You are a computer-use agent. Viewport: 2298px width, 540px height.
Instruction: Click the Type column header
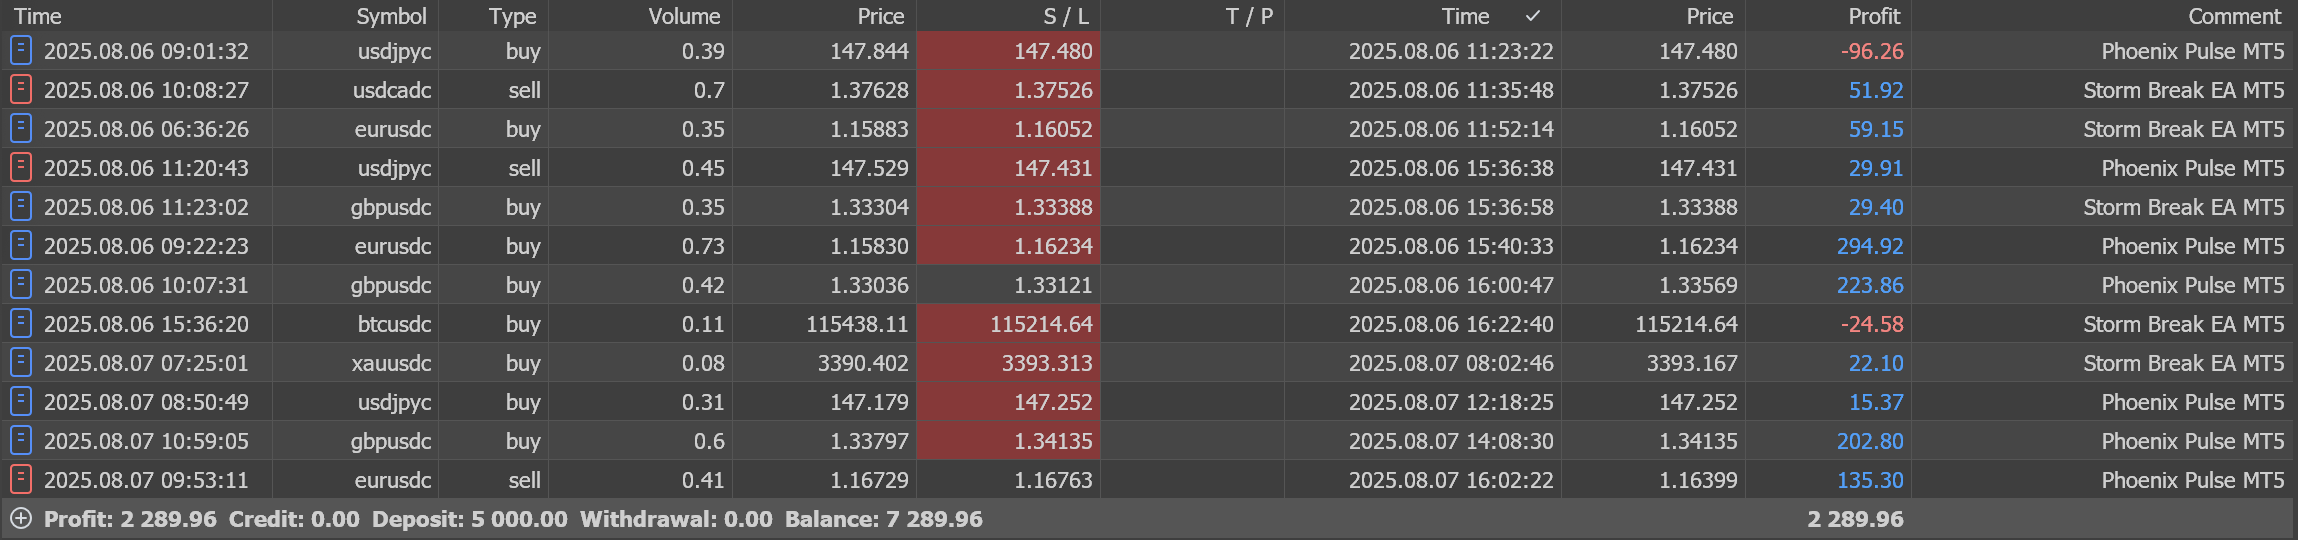click(x=512, y=16)
